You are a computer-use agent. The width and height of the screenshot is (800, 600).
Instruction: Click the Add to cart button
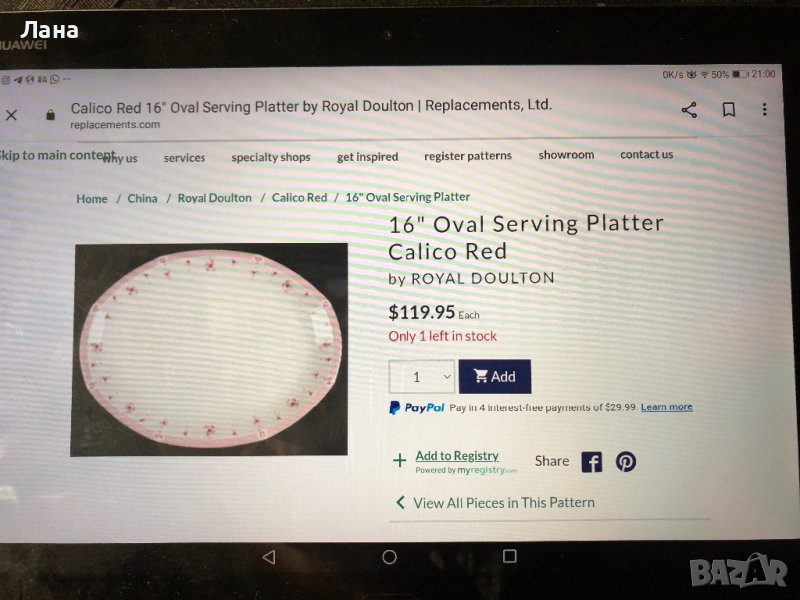click(x=494, y=377)
